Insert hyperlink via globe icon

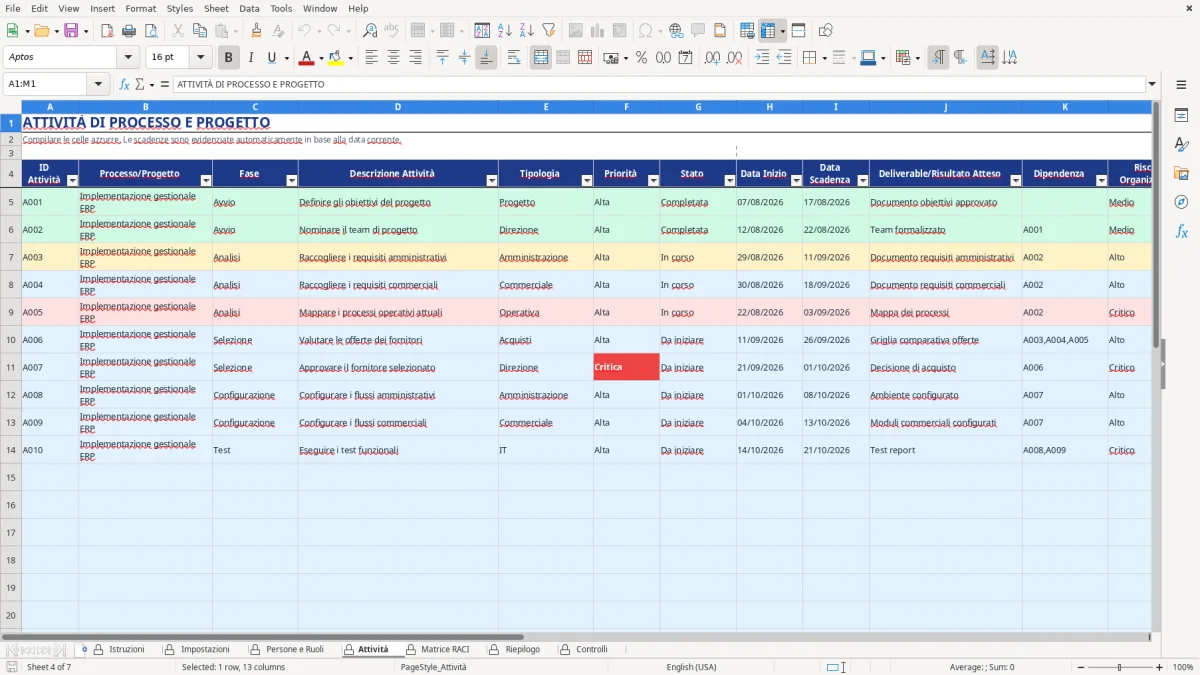676,31
